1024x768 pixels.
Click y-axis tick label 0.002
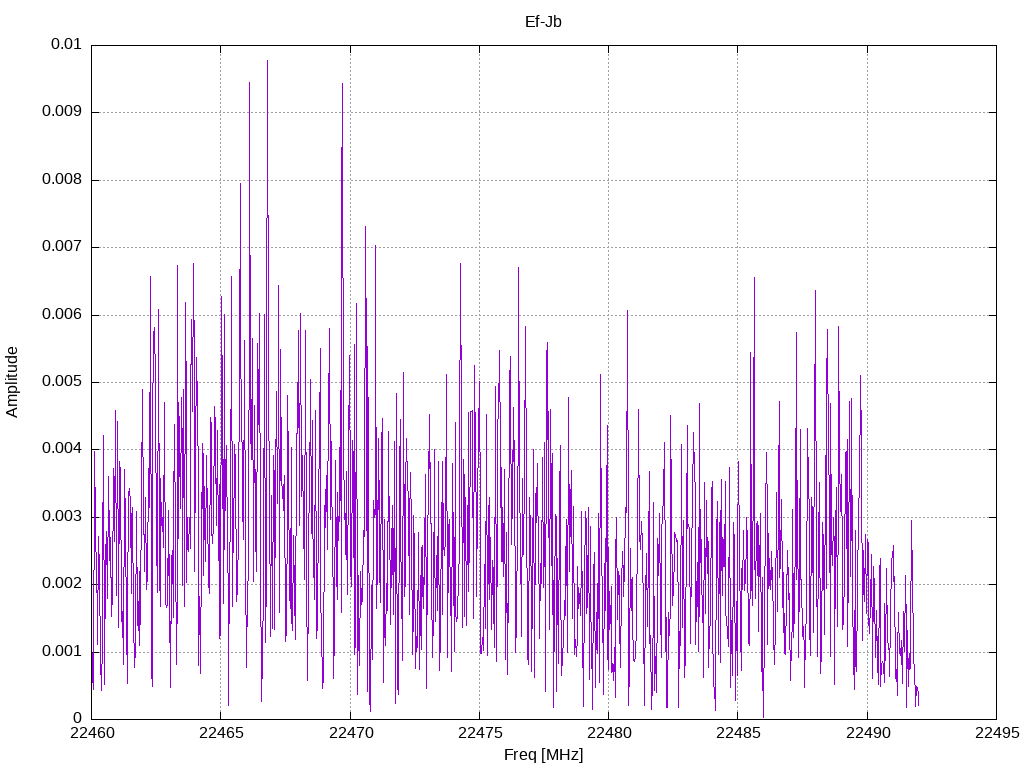tap(62, 584)
